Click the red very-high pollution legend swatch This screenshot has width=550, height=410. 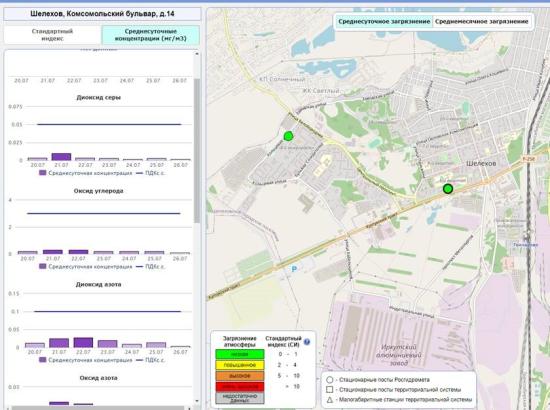pyautogui.click(x=240, y=387)
